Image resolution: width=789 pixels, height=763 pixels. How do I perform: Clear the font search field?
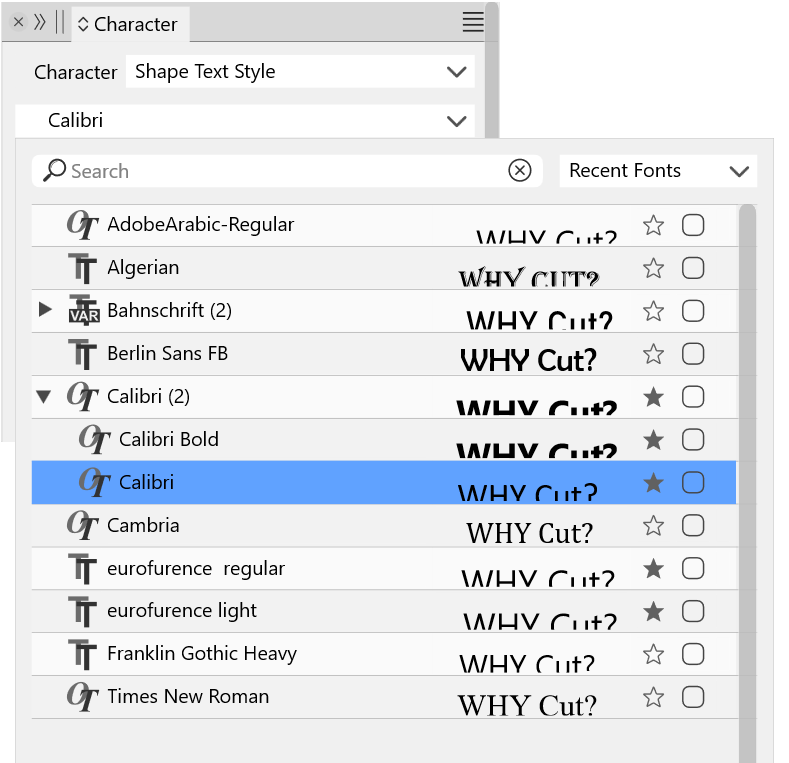pyautogui.click(x=520, y=171)
